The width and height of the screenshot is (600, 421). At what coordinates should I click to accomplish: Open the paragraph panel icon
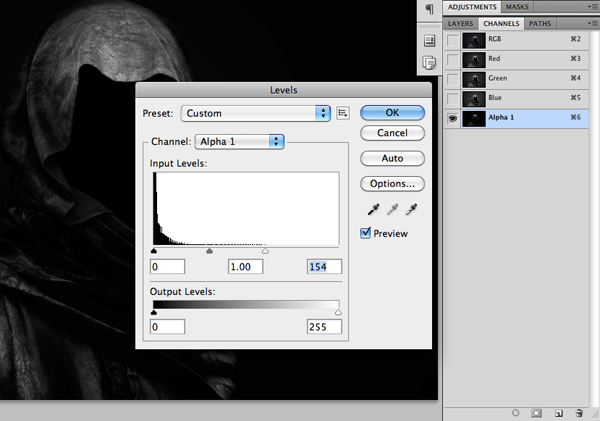pos(429,10)
